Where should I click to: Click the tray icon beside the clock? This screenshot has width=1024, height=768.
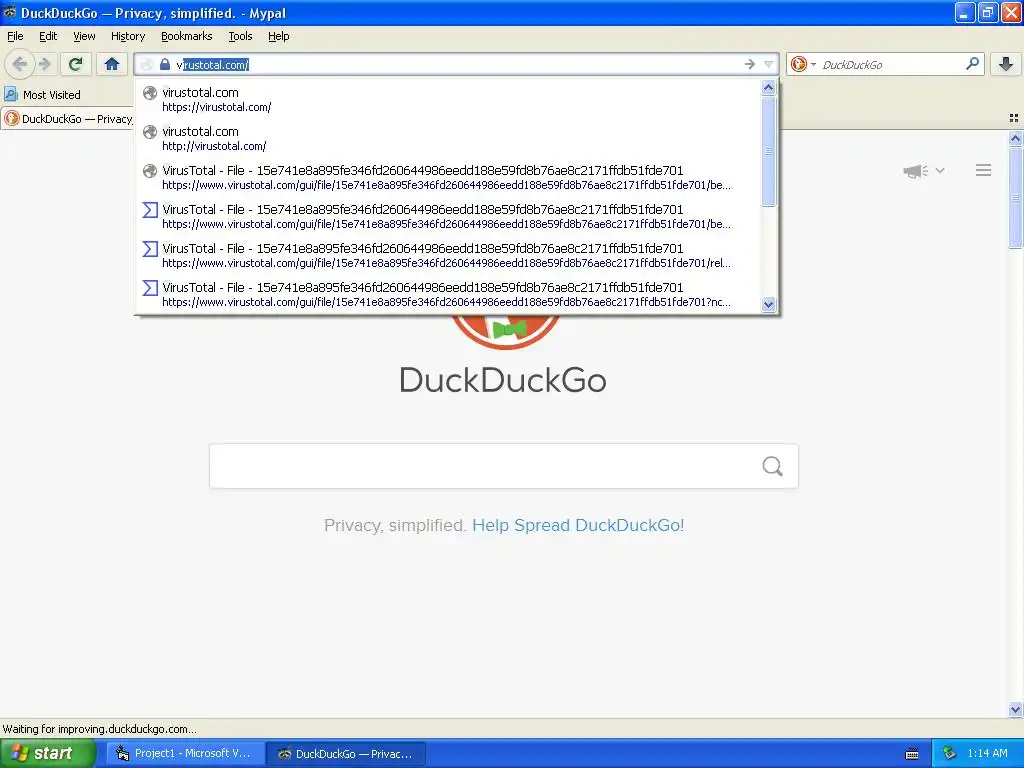point(950,753)
